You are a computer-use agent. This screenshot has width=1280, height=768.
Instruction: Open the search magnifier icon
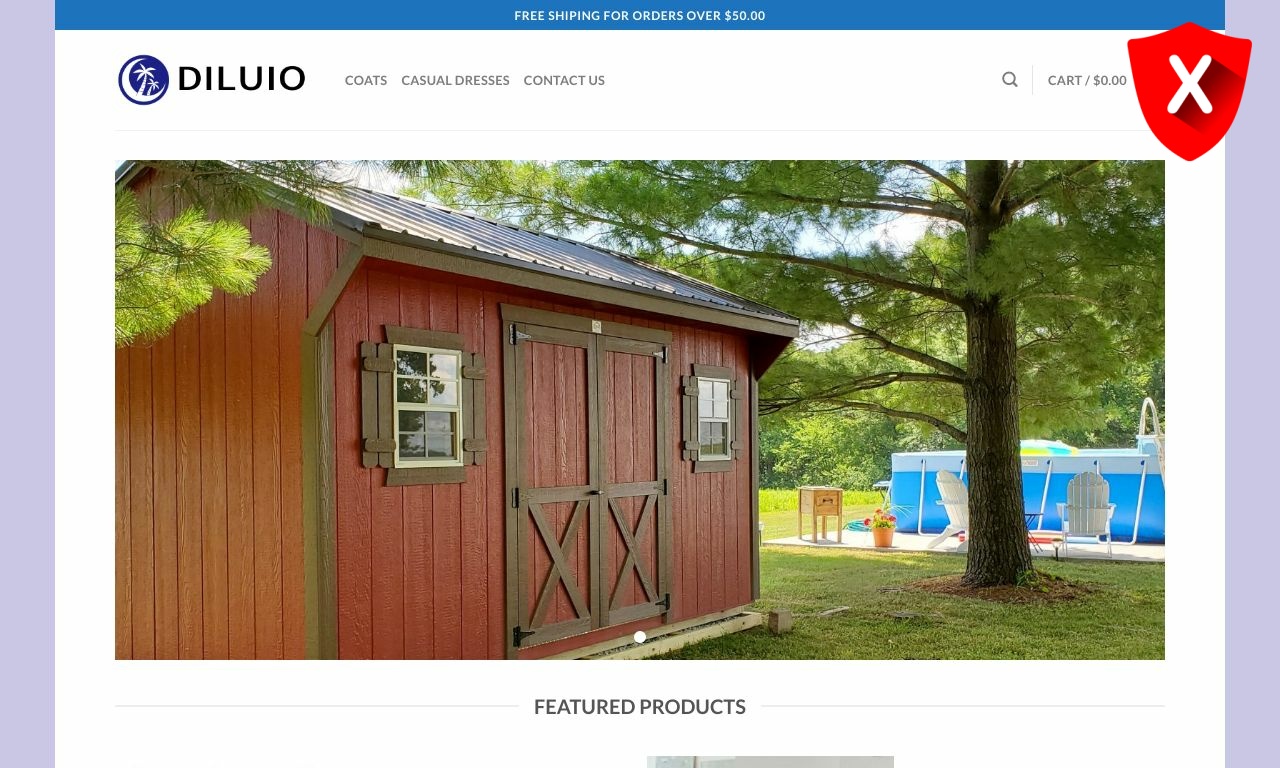coord(1010,80)
